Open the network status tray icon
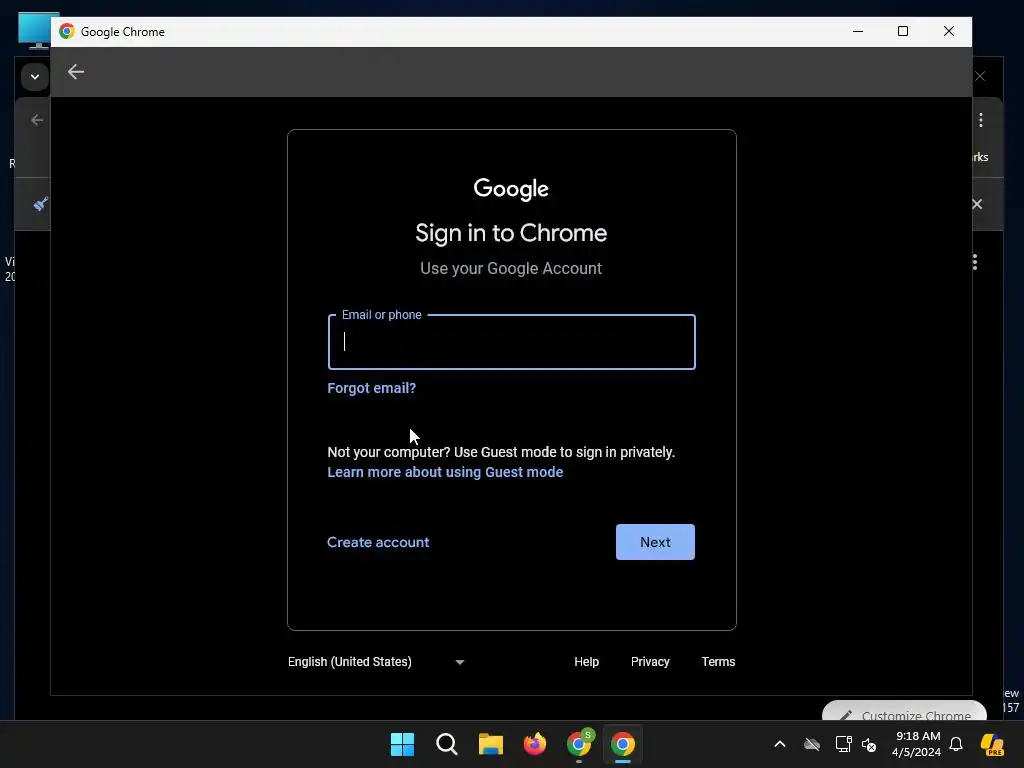This screenshot has height=768, width=1024. tap(843, 744)
